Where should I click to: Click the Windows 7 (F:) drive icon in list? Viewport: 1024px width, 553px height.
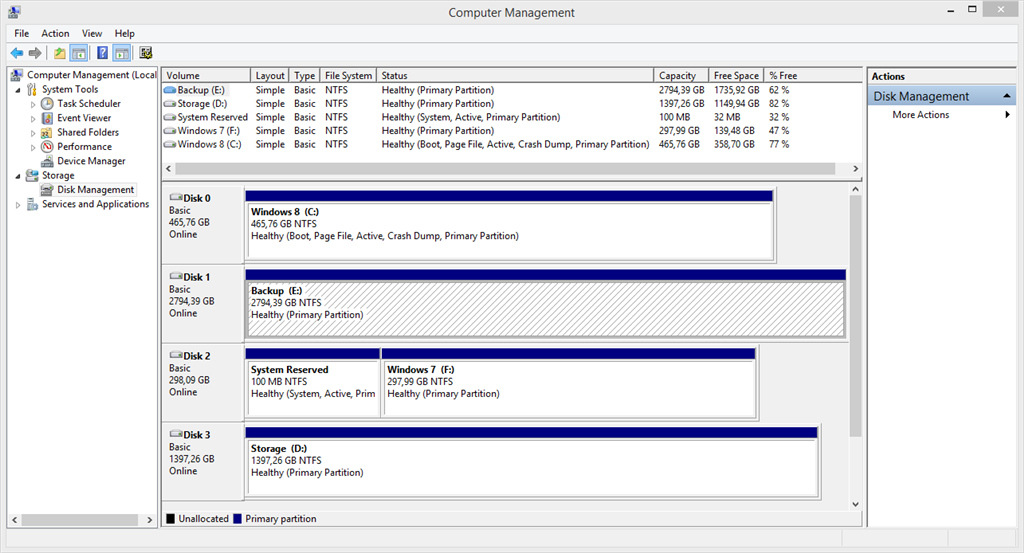(x=170, y=131)
